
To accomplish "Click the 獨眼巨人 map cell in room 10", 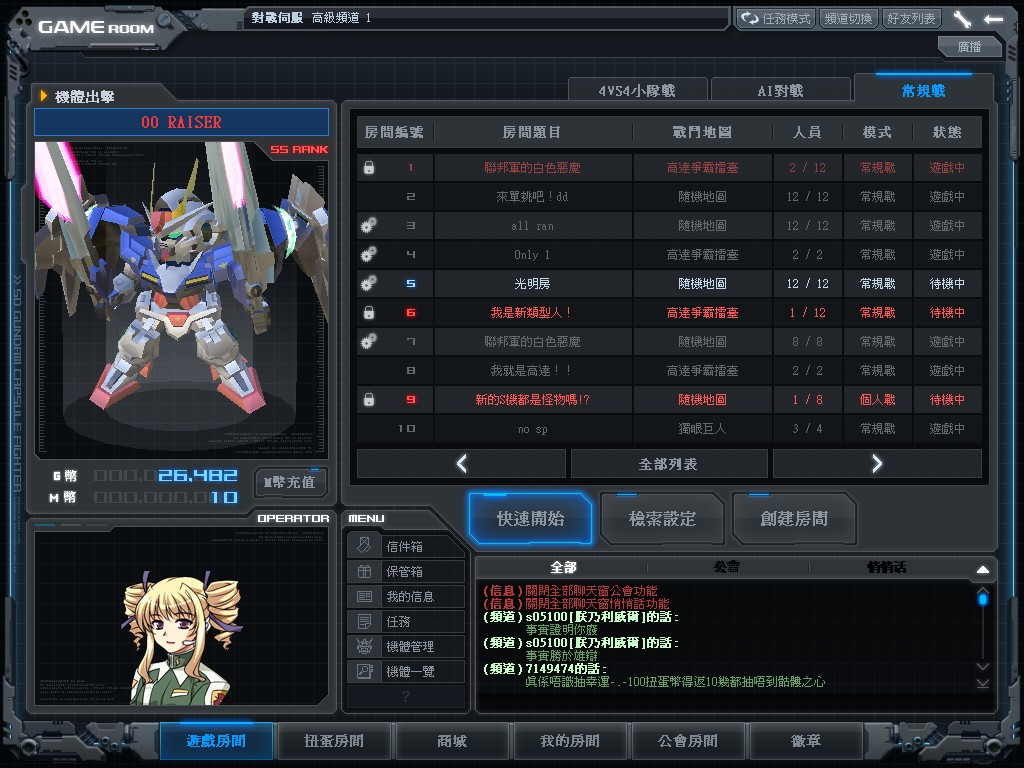I will coord(702,428).
